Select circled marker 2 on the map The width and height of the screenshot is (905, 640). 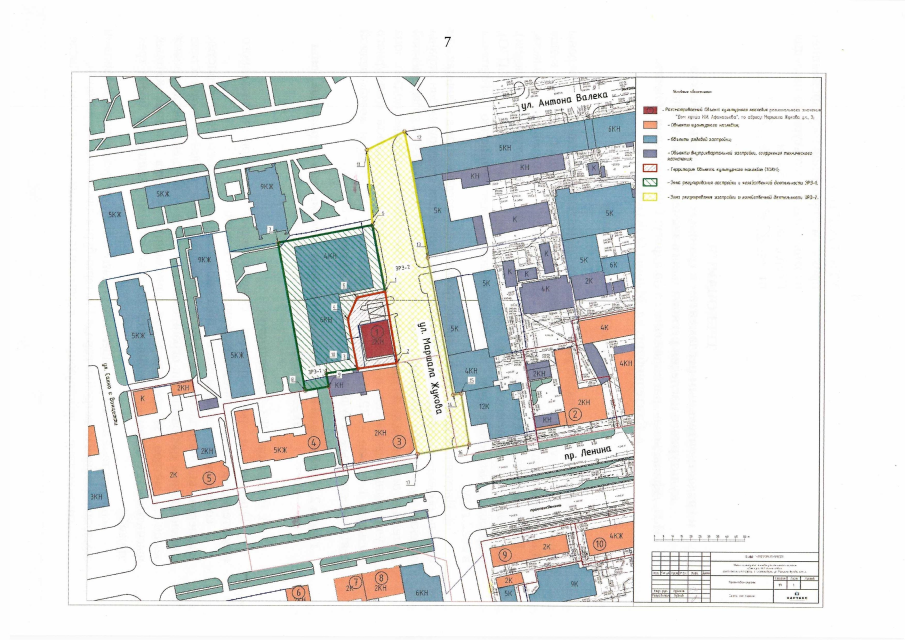[575, 415]
